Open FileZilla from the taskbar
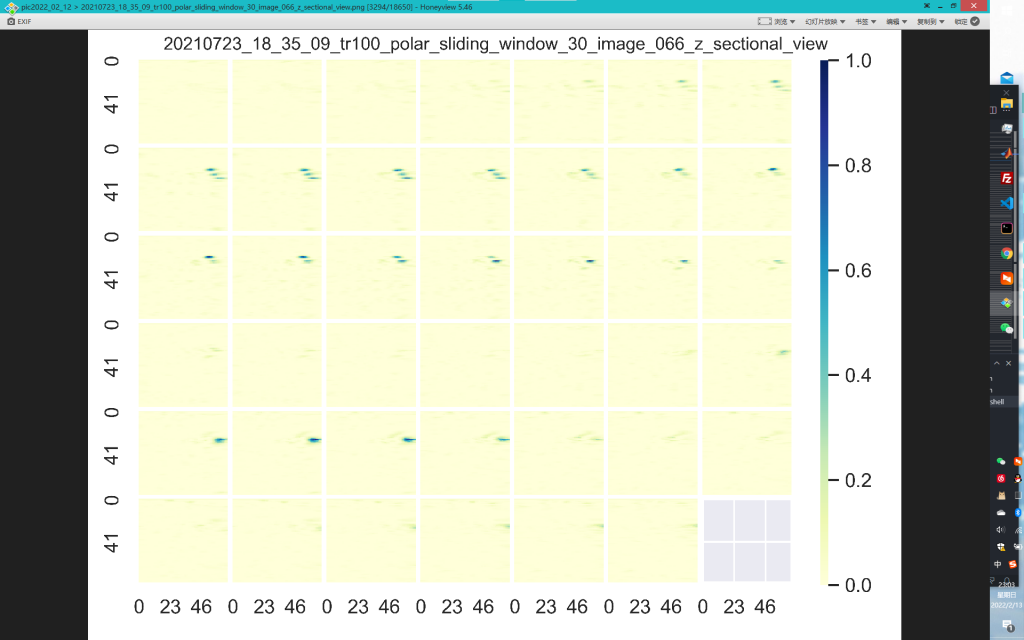This screenshot has width=1024, height=640. 1007,178
